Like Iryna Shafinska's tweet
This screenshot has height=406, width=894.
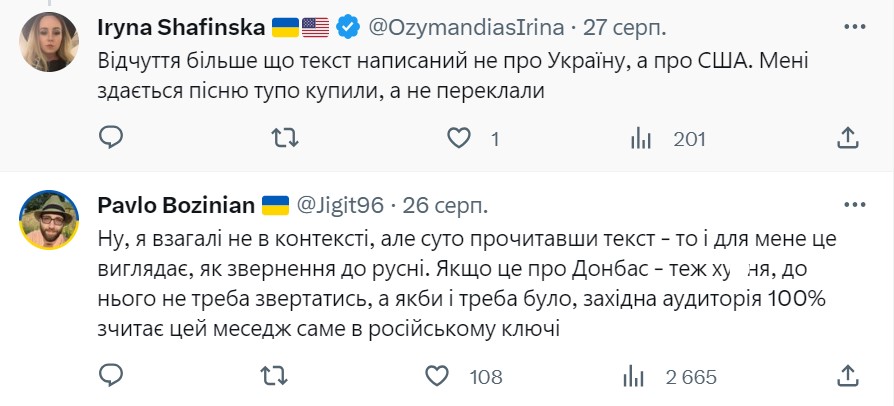point(459,137)
